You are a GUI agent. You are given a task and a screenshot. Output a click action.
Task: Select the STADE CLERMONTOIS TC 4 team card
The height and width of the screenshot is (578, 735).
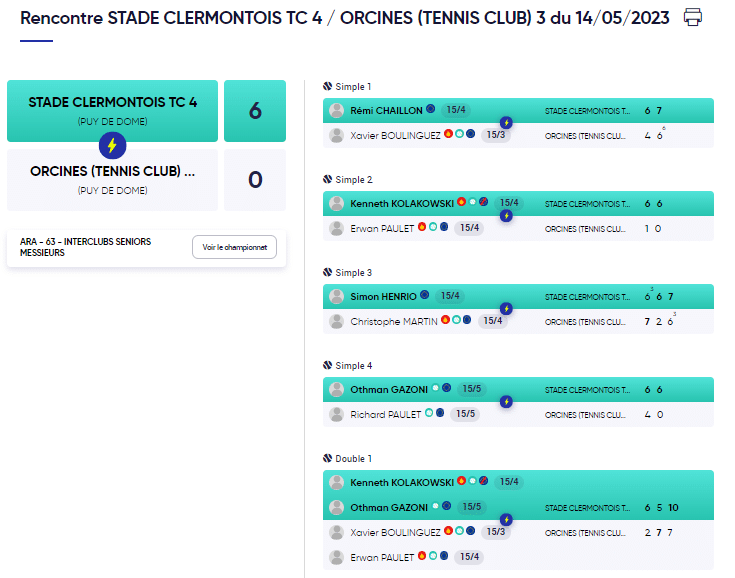coord(112,111)
